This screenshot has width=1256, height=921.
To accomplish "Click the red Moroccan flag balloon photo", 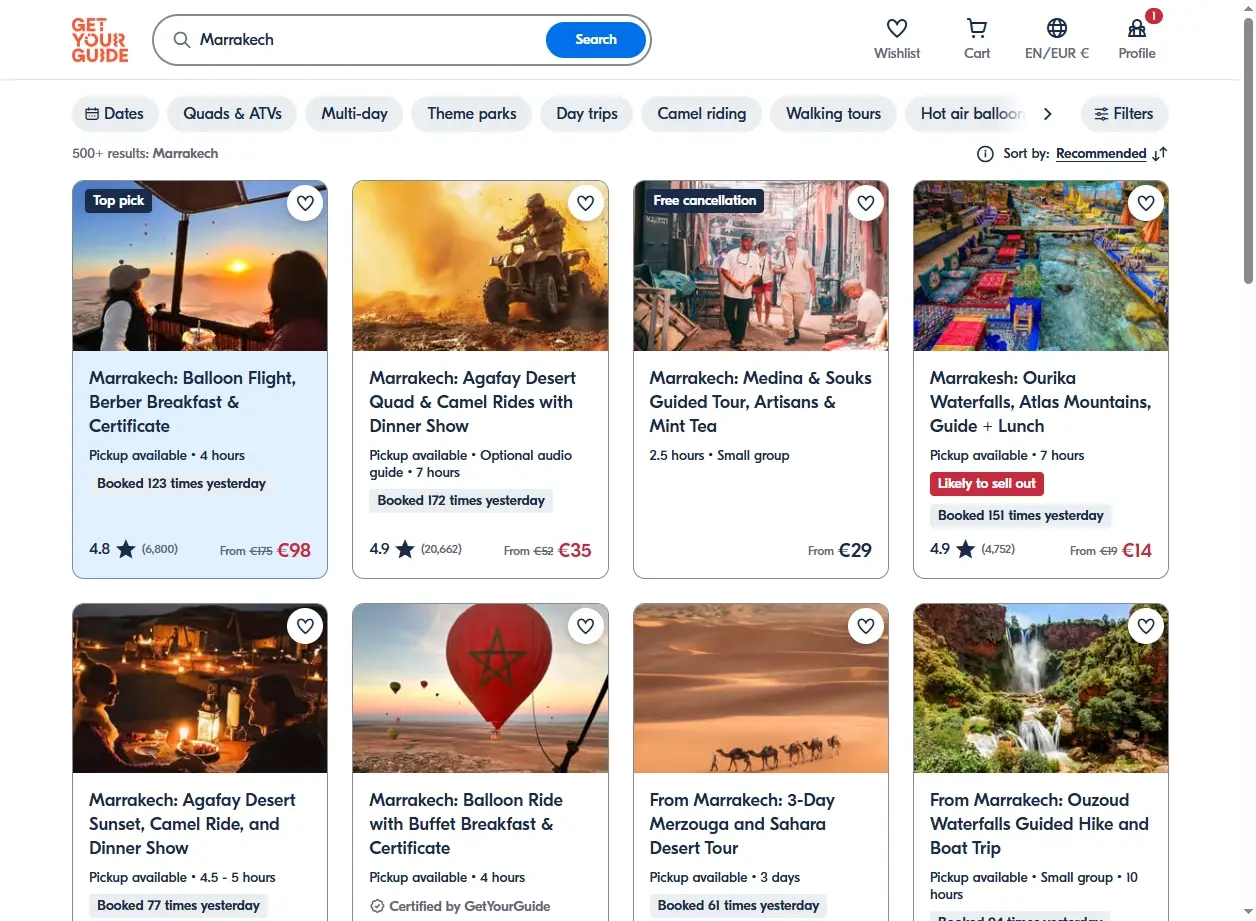I will tap(480, 688).
